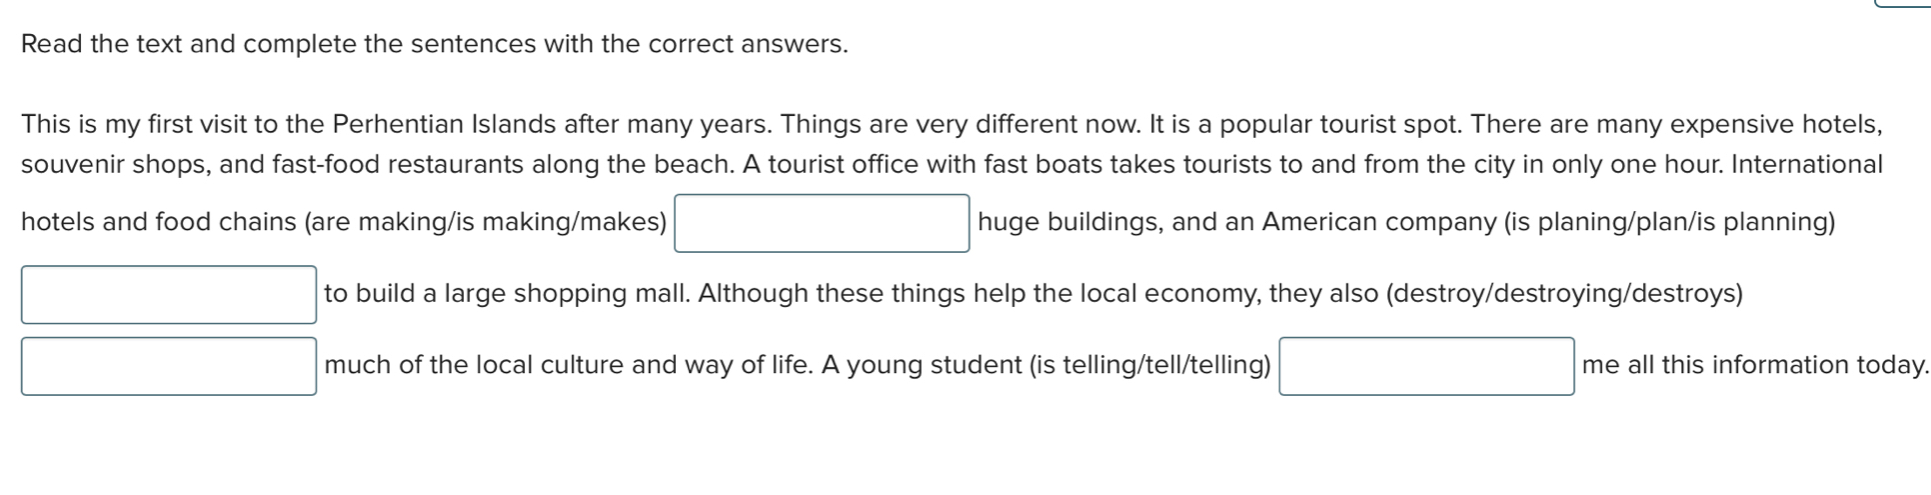Click the phrase "much of the local culture"

(484, 365)
